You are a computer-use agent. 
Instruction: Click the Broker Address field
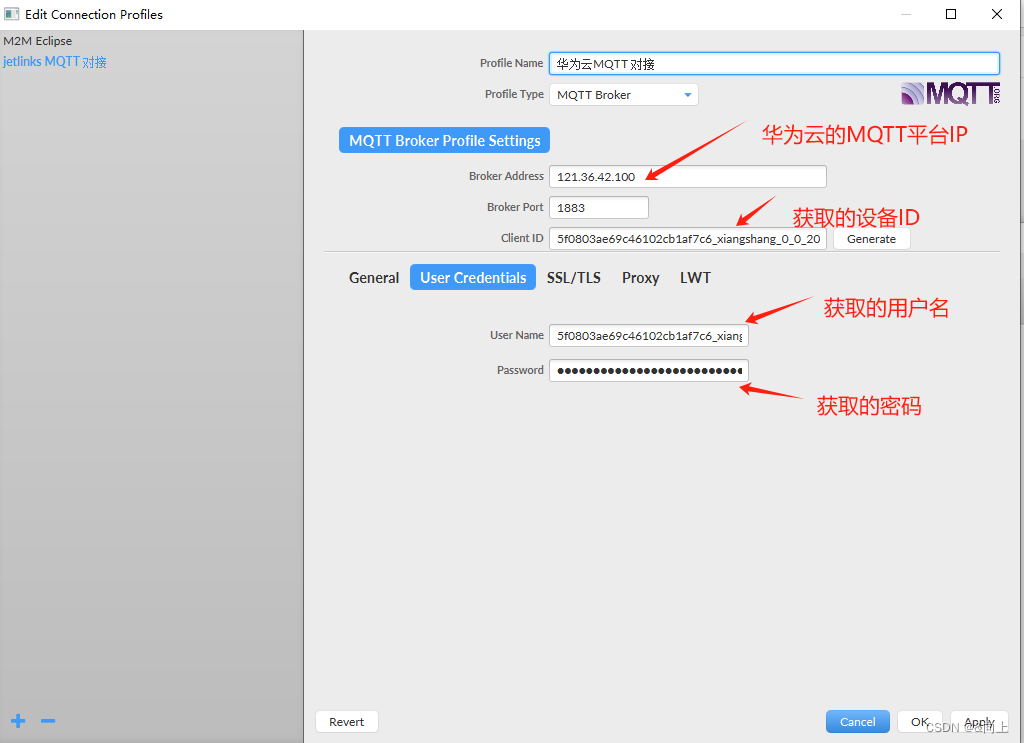click(688, 176)
